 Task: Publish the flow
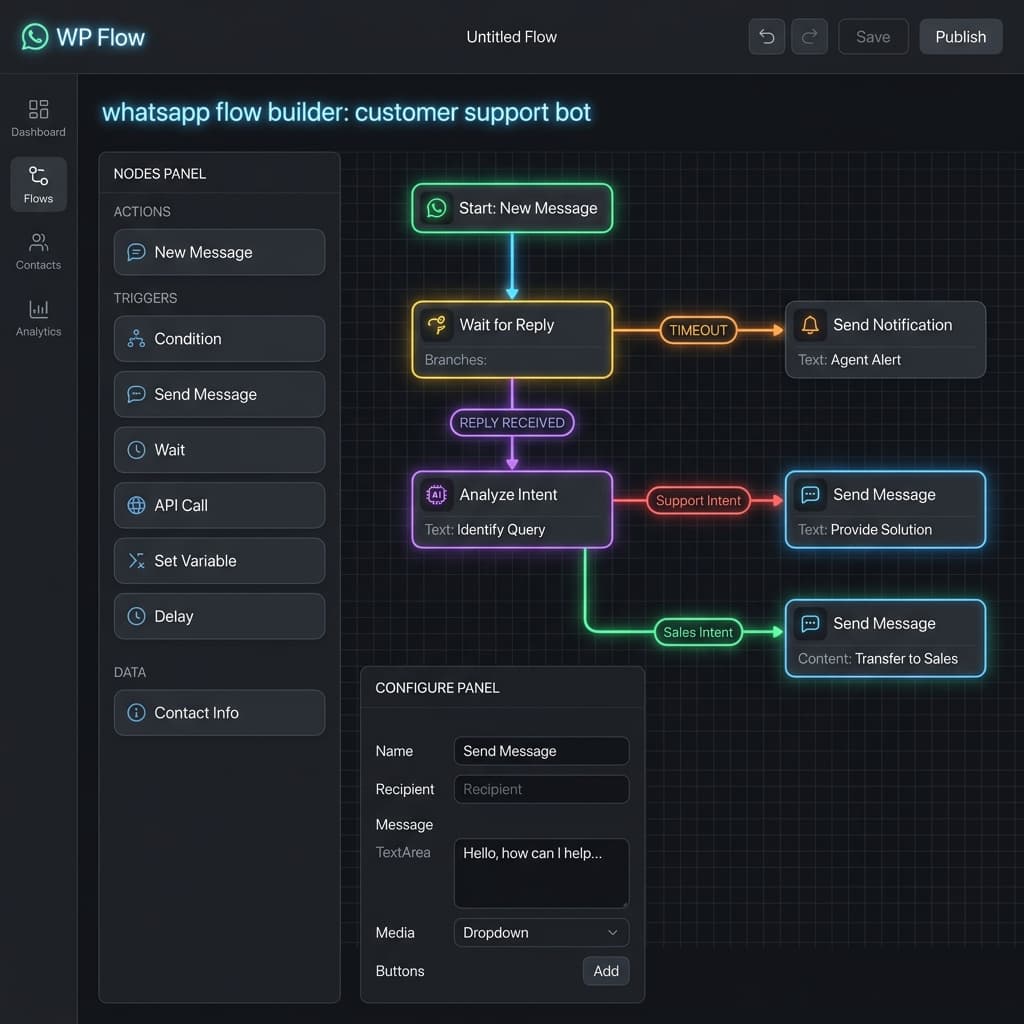(961, 37)
